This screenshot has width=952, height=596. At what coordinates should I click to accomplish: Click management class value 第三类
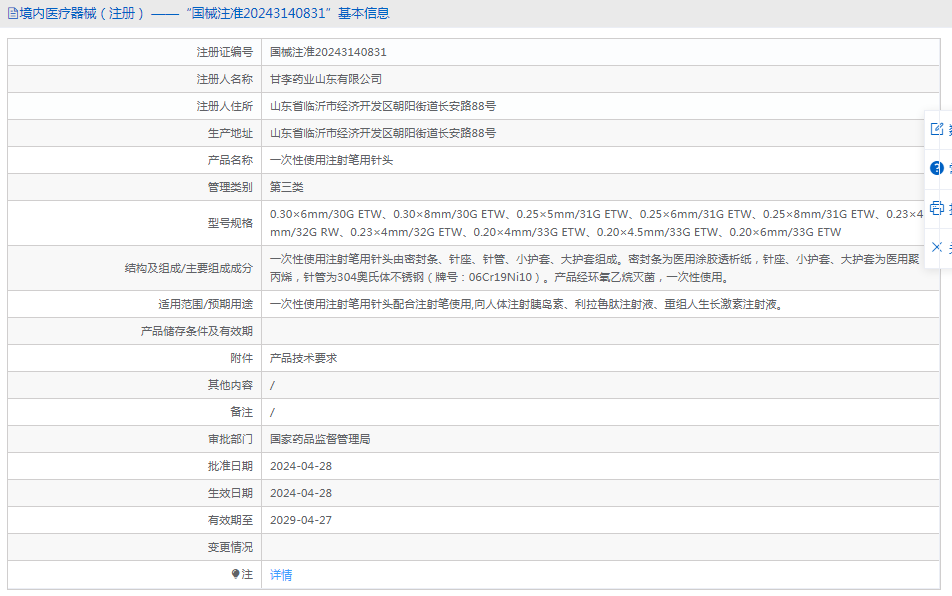pyautogui.click(x=287, y=187)
